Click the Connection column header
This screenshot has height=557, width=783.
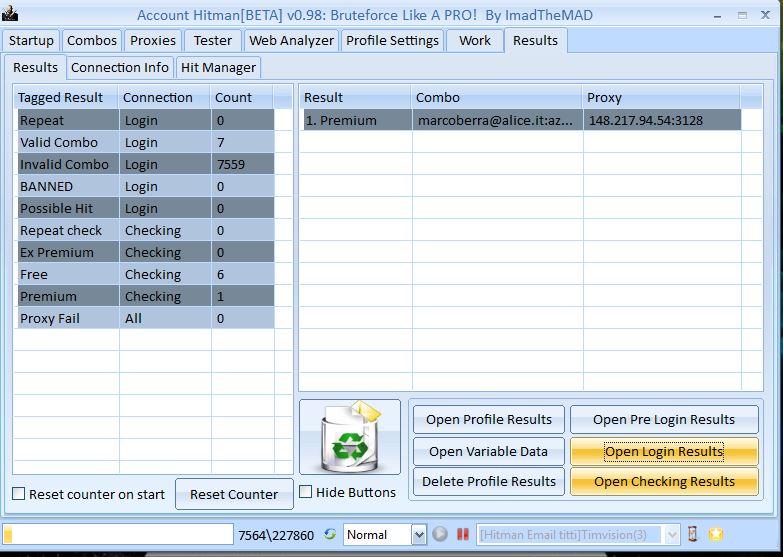pos(164,97)
